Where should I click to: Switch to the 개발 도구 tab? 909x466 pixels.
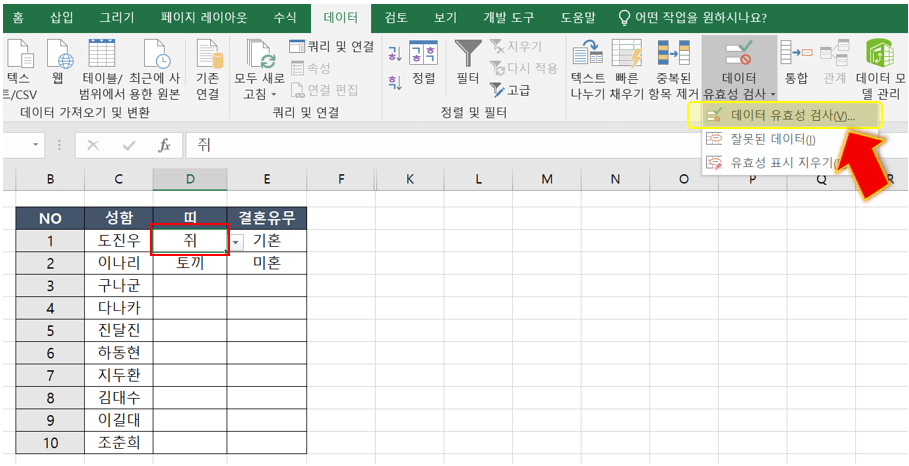[508, 17]
